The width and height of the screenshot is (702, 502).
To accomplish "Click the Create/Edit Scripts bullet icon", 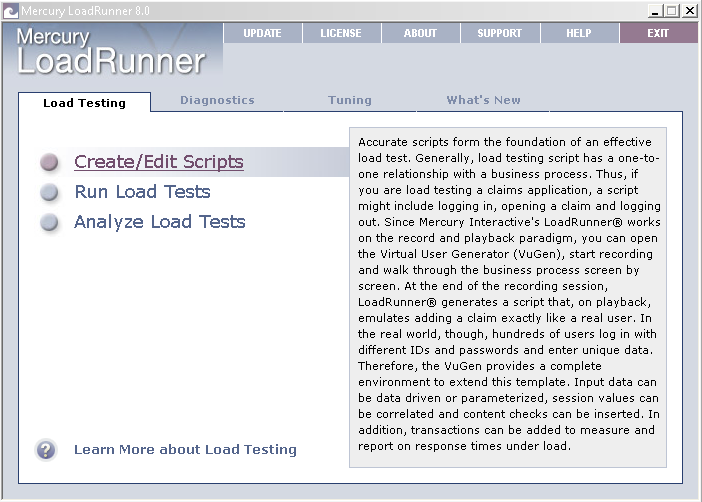I will (50, 162).
